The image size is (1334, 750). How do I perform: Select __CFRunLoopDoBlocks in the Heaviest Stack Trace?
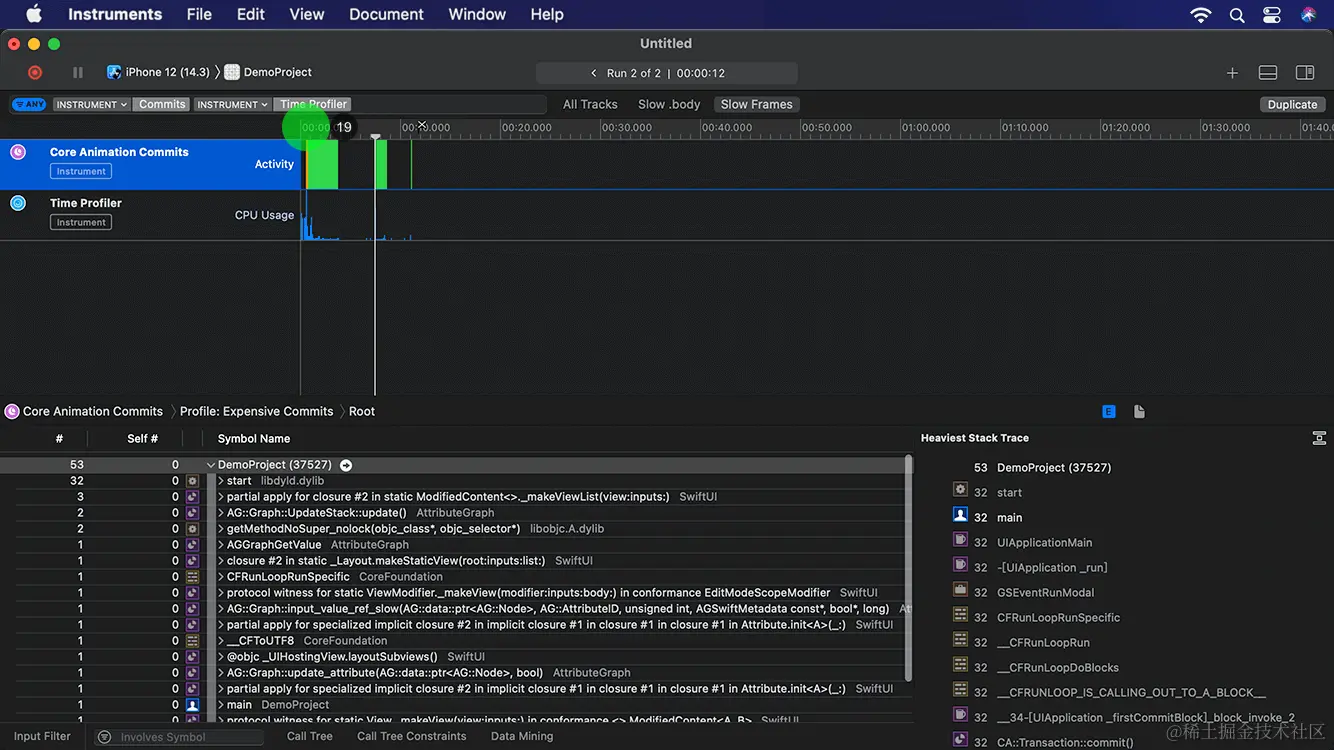tap(1058, 668)
